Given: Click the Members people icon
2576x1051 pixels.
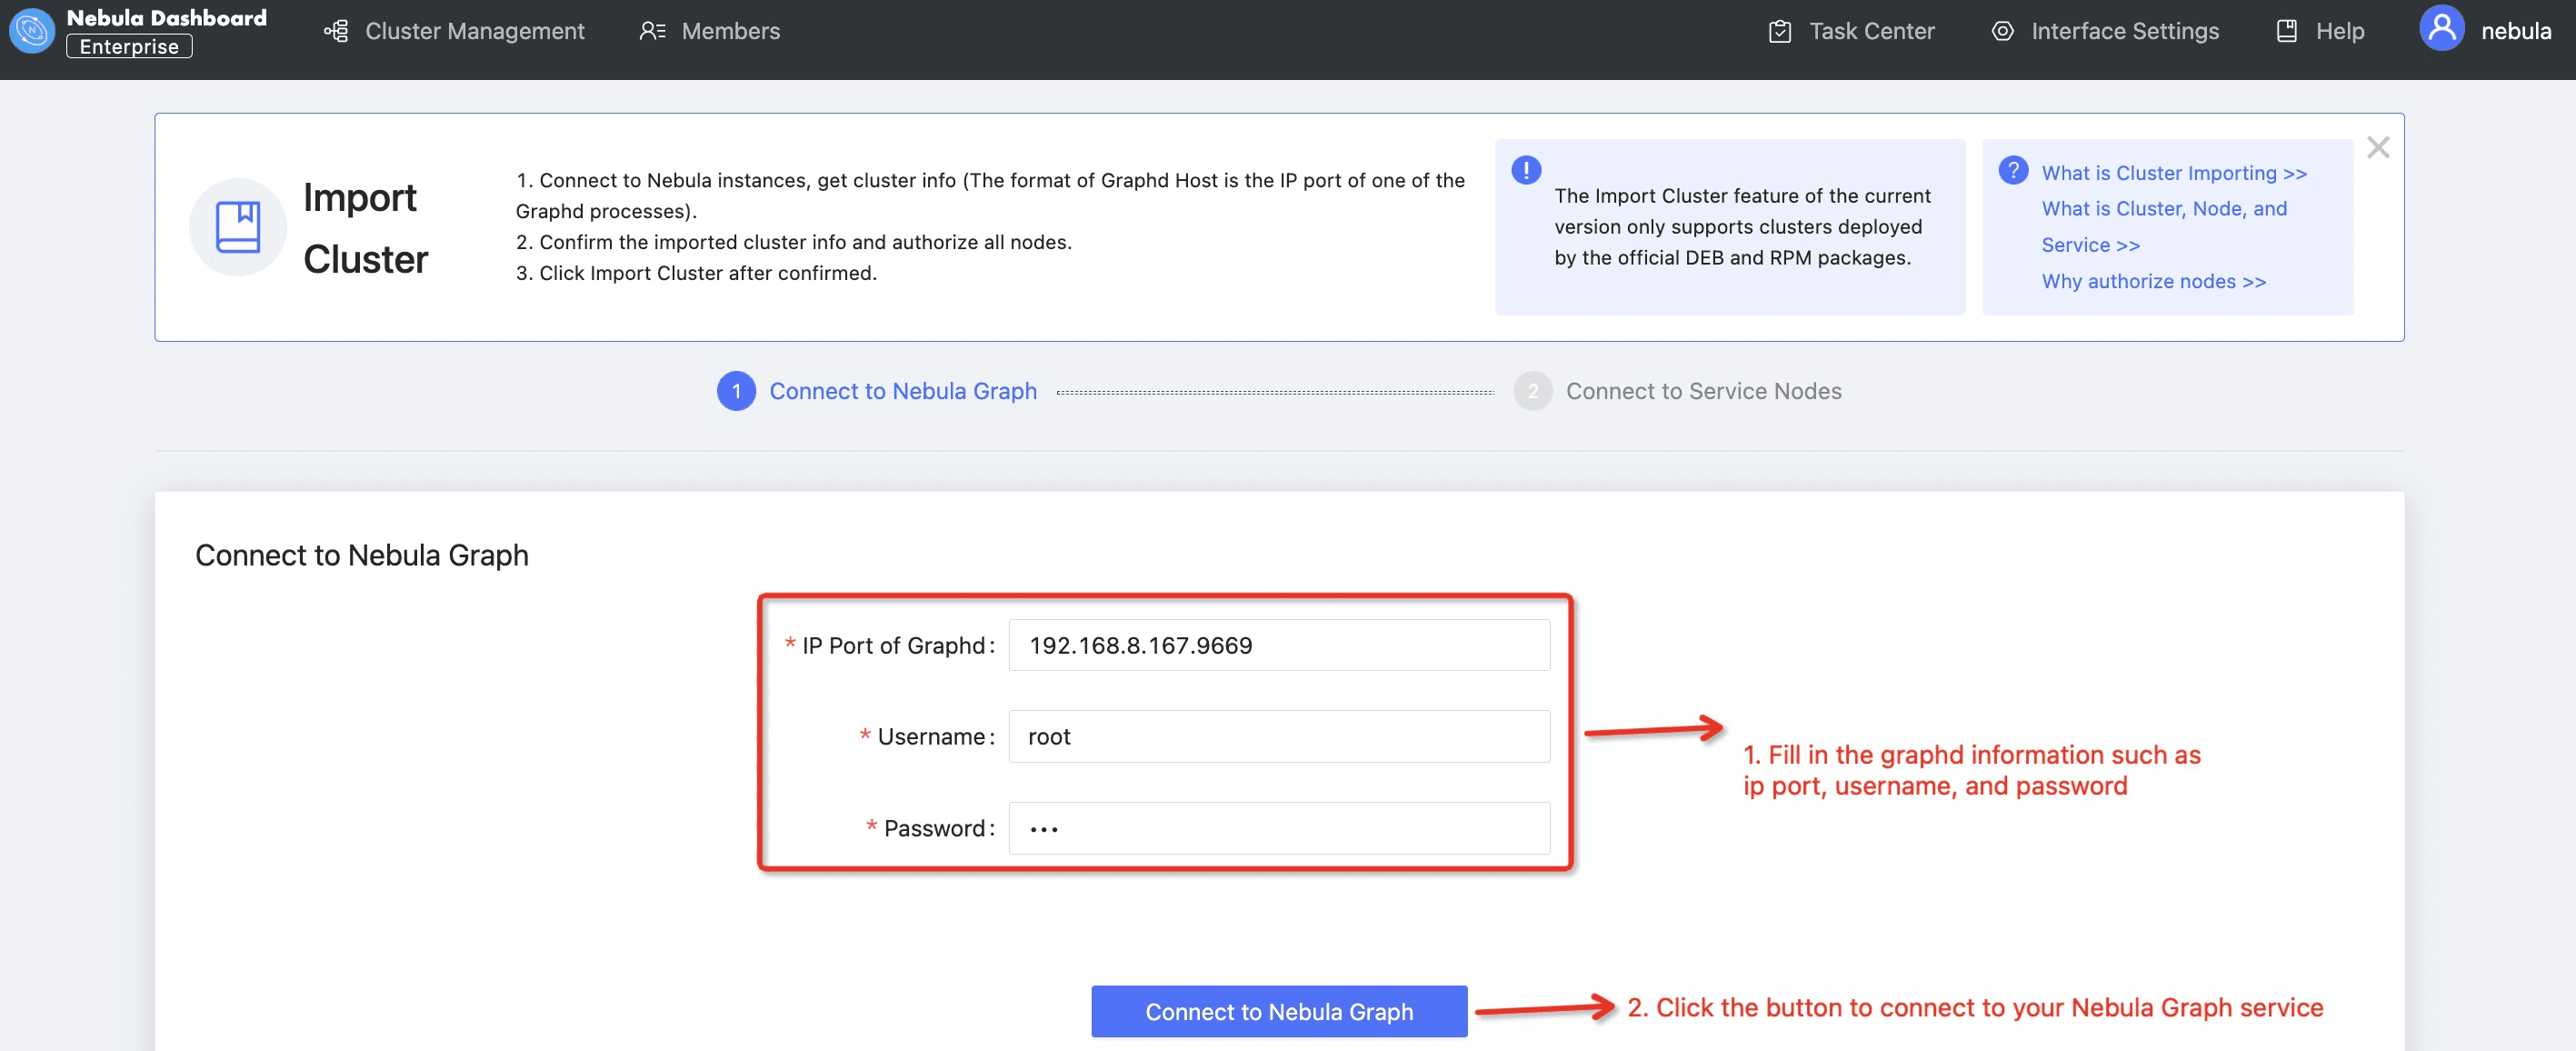Looking at the screenshot, I should (651, 31).
